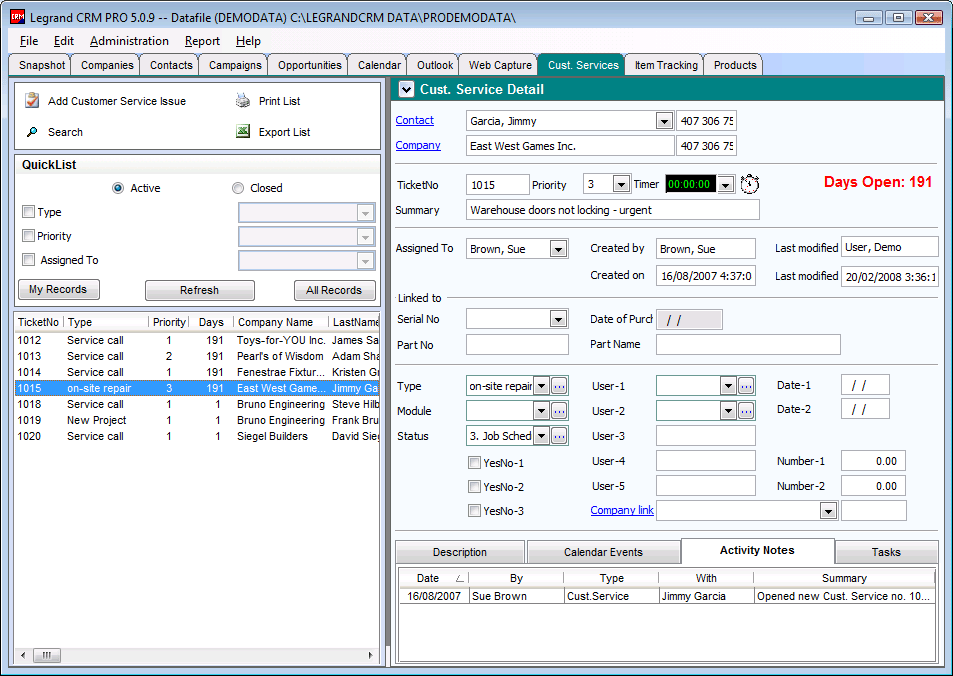Open the Administration menu
Screen dimensions: 953x676
point(129,41)
